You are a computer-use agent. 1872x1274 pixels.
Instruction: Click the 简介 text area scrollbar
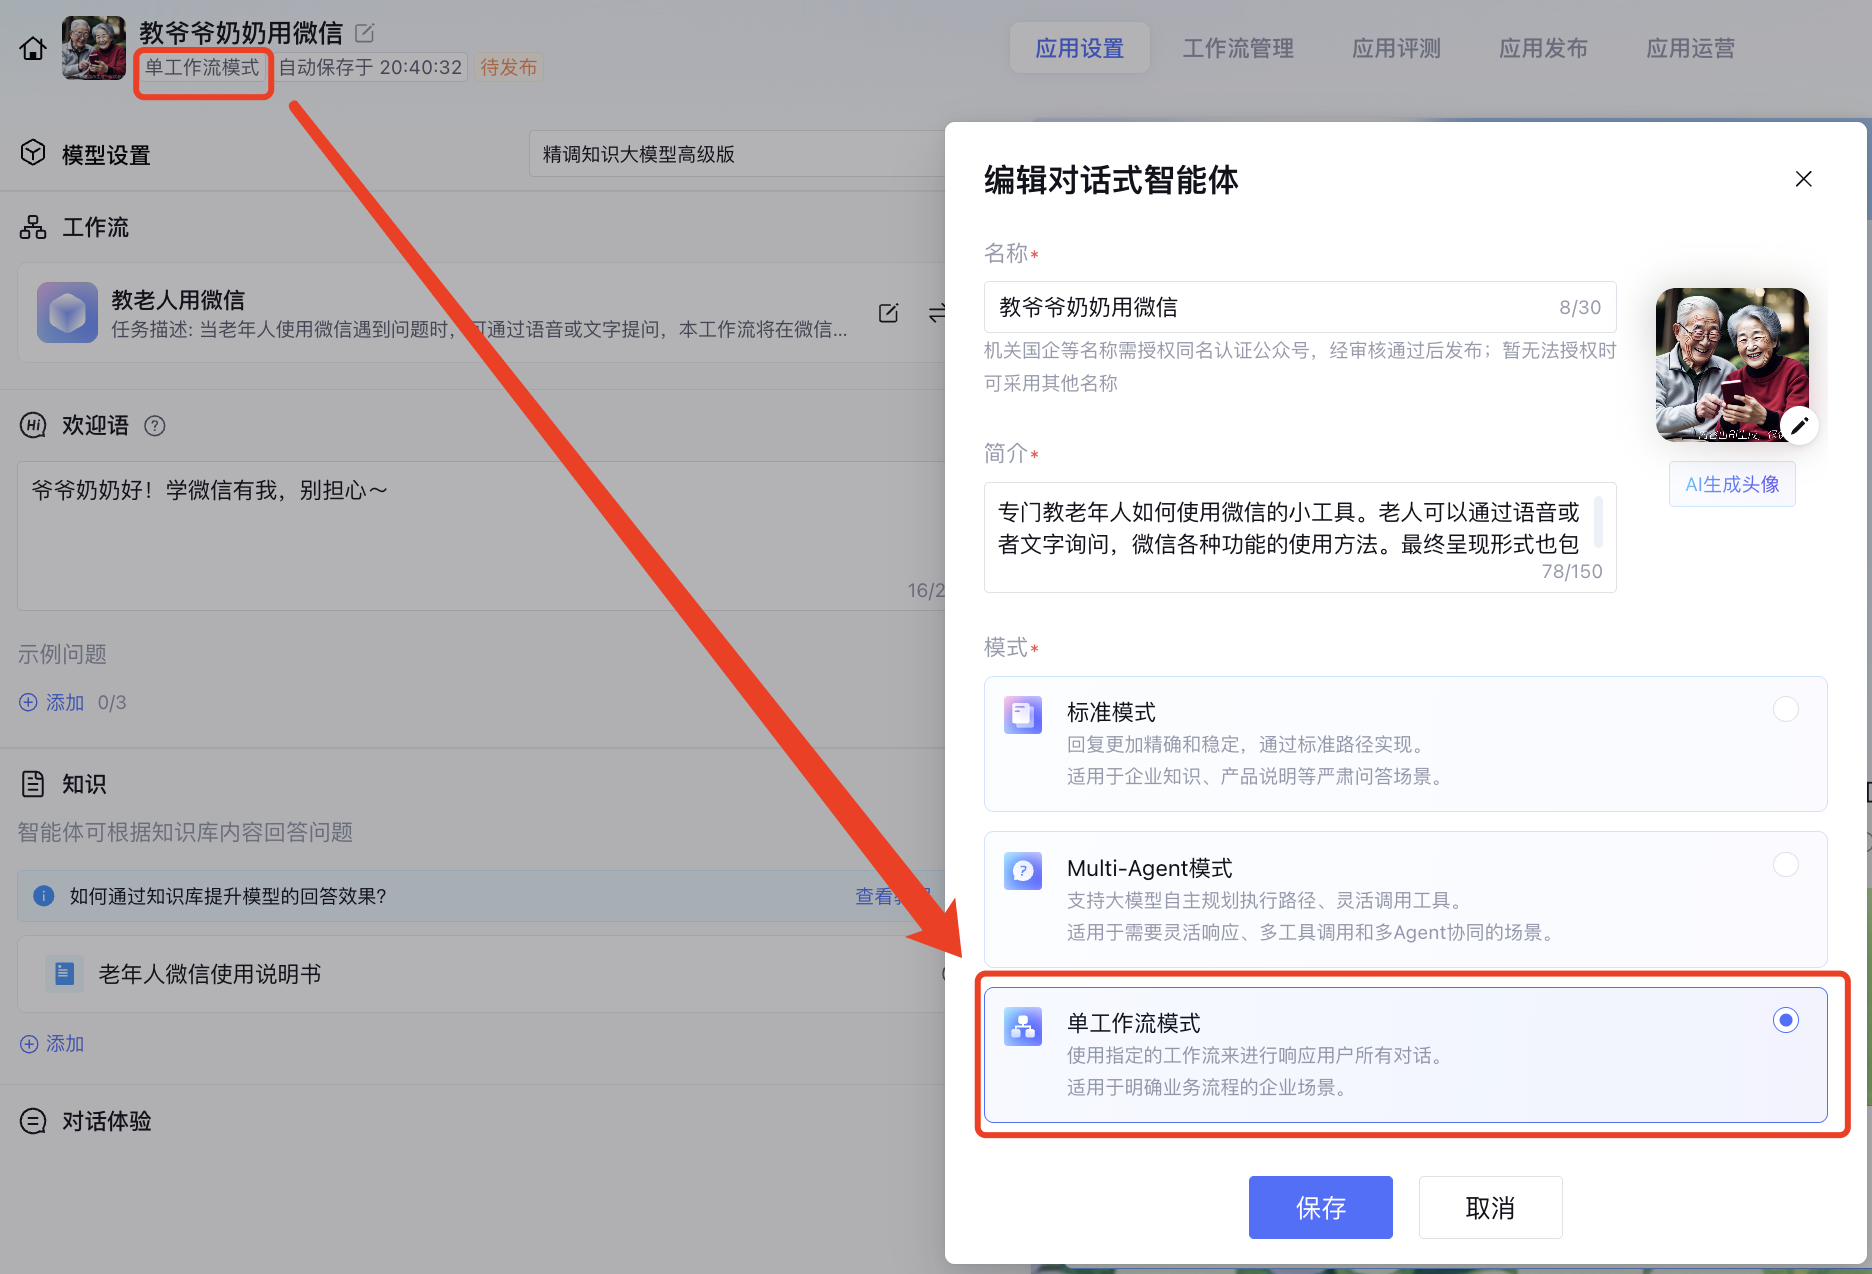[1598, 522]
